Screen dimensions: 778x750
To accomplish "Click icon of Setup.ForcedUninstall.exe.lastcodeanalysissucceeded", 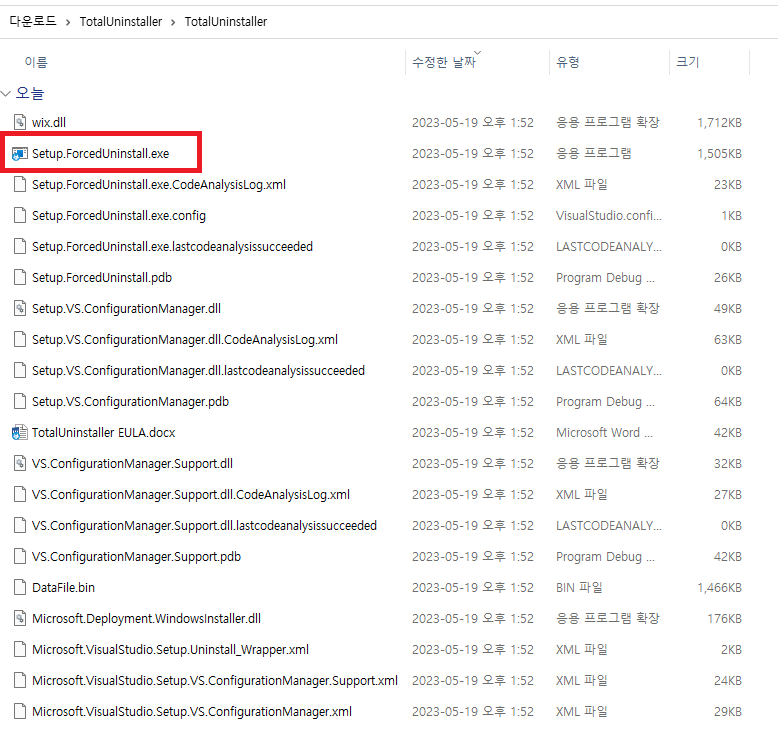I will (20, 246).
